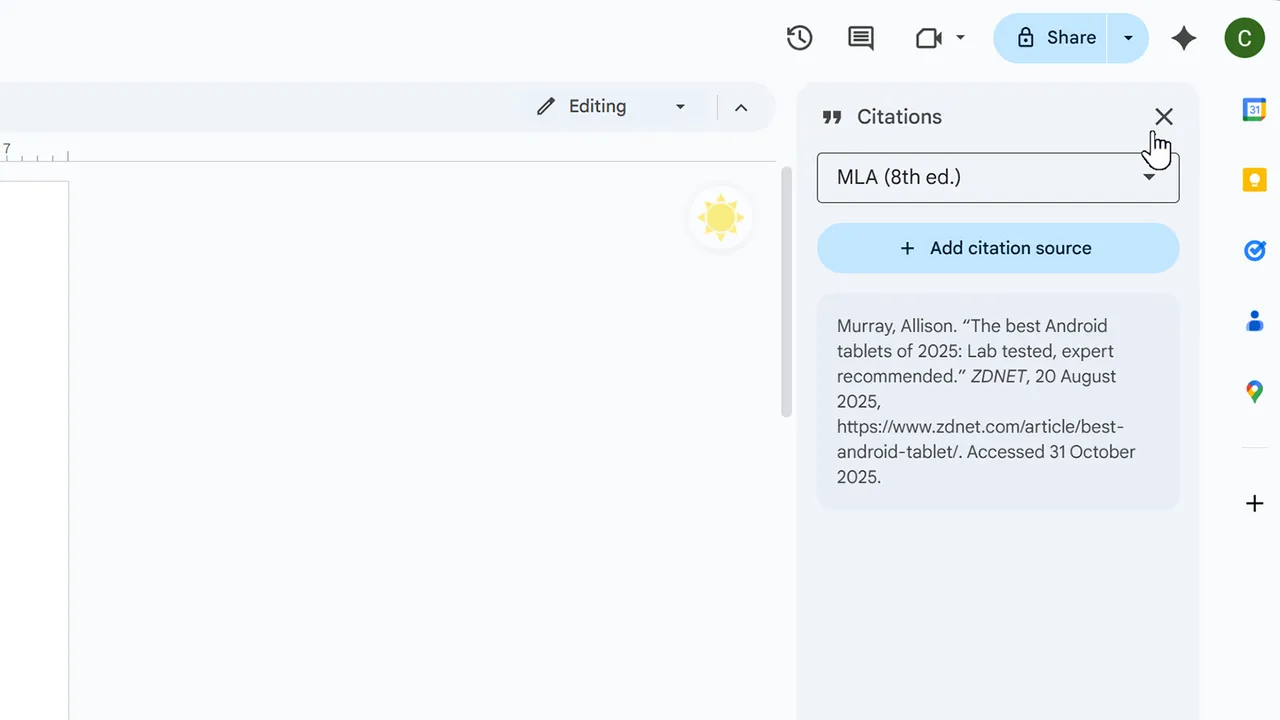Click the Share button
The height and width of the screenshot is (720, 1280).
1060,37
